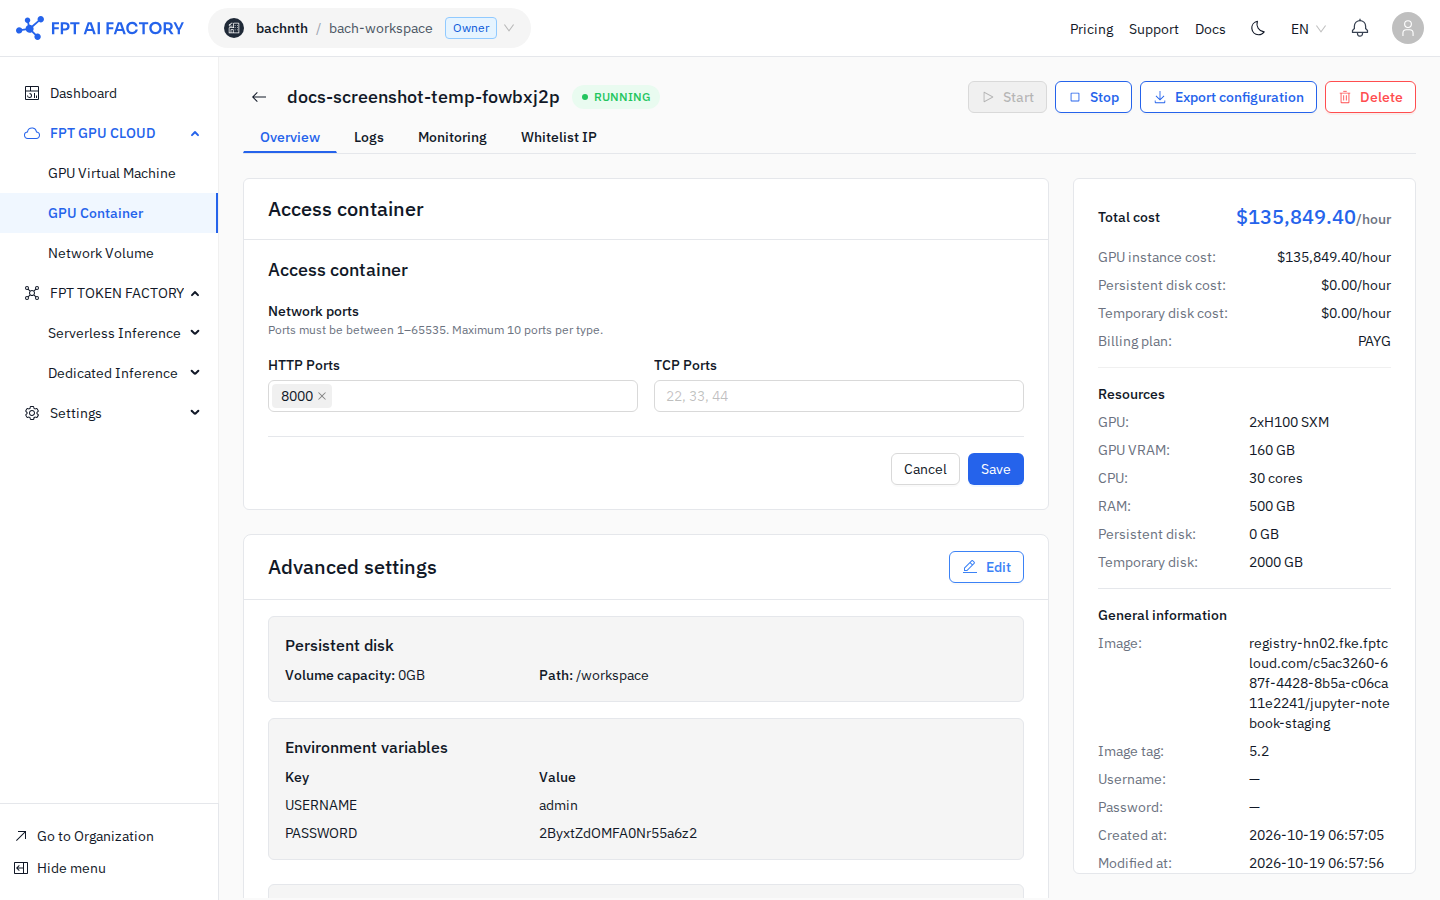This screenshot has height=900, width=1440.
Task: Expand Serverless Inference submenu
Action: point(195,333)
